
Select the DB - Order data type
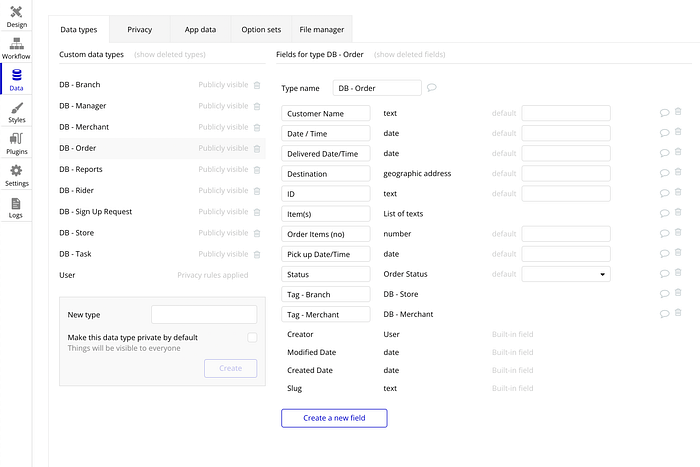162,148
